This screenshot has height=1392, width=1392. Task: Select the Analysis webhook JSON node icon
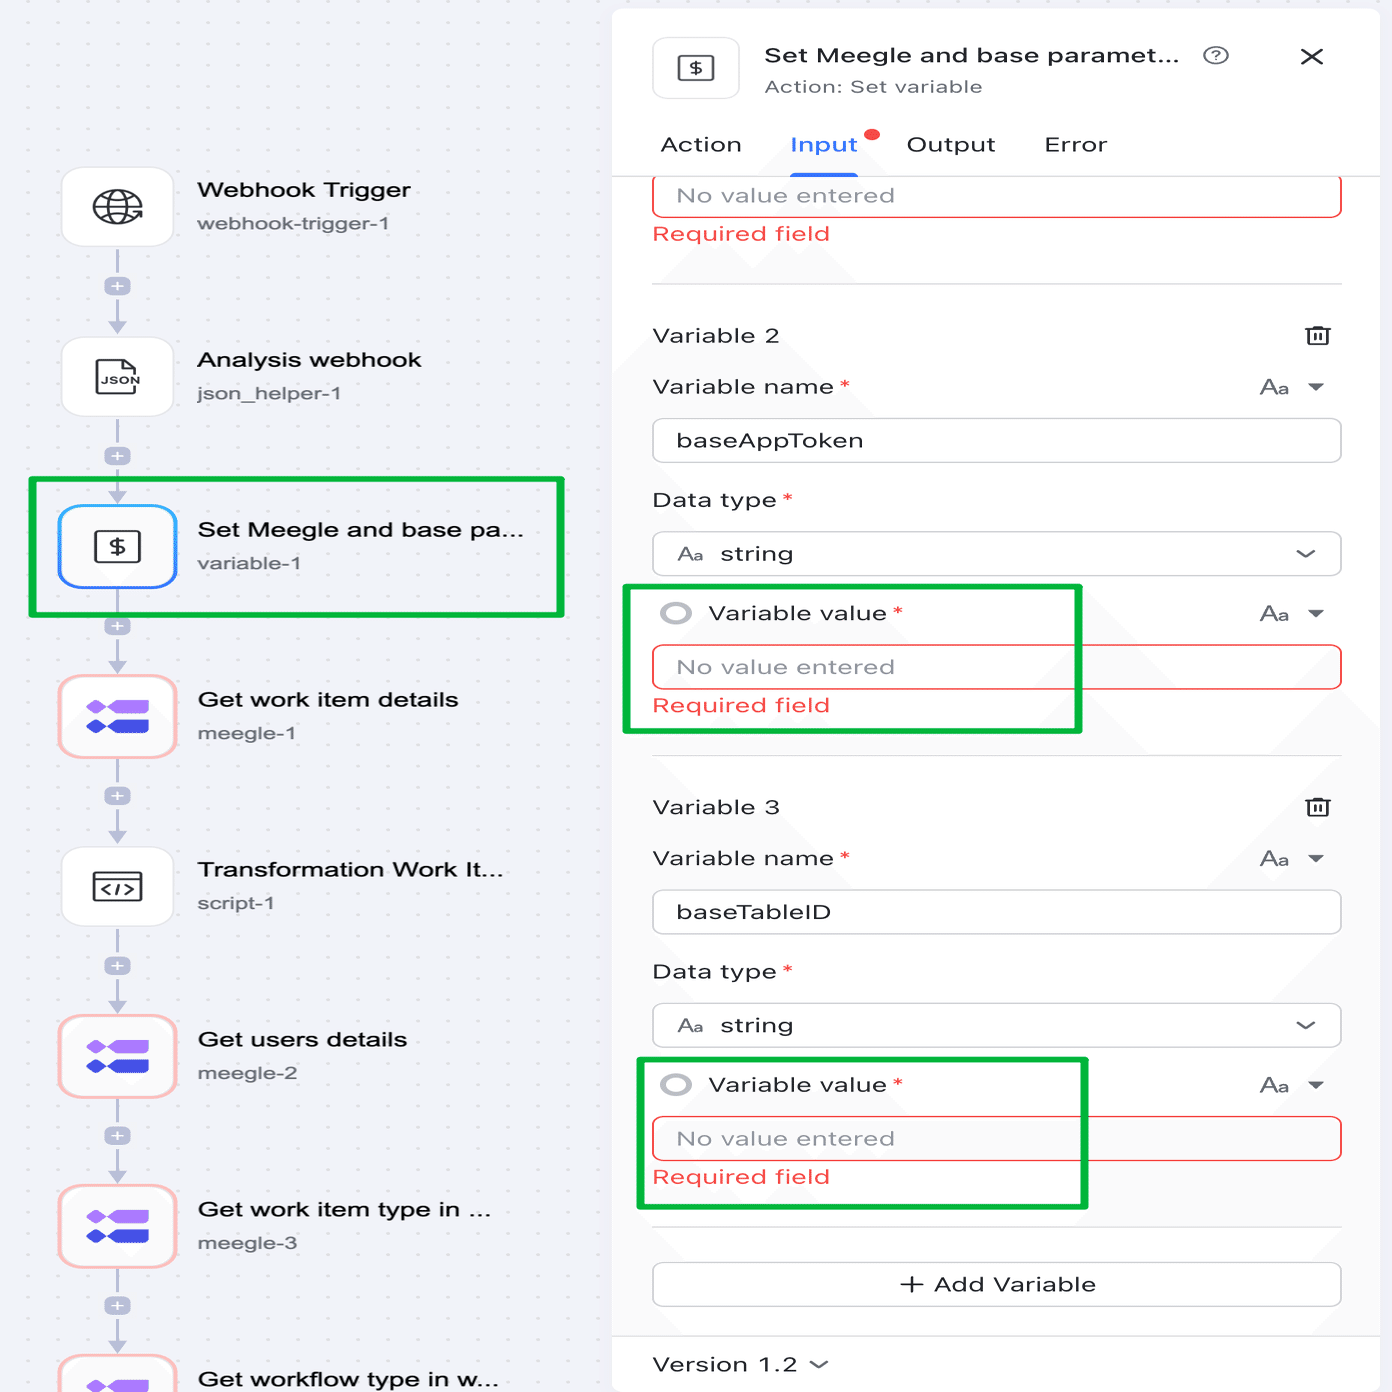point(118,377)
